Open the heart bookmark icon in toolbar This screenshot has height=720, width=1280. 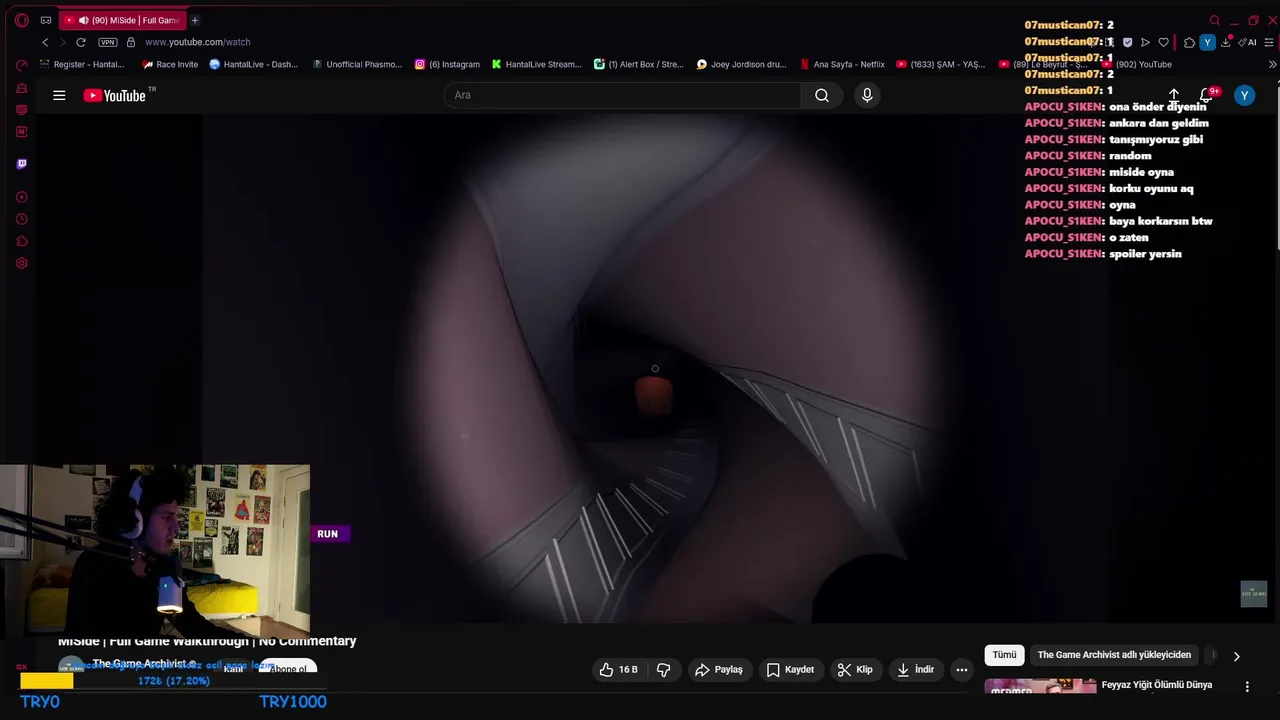[x=1163, y=42]
